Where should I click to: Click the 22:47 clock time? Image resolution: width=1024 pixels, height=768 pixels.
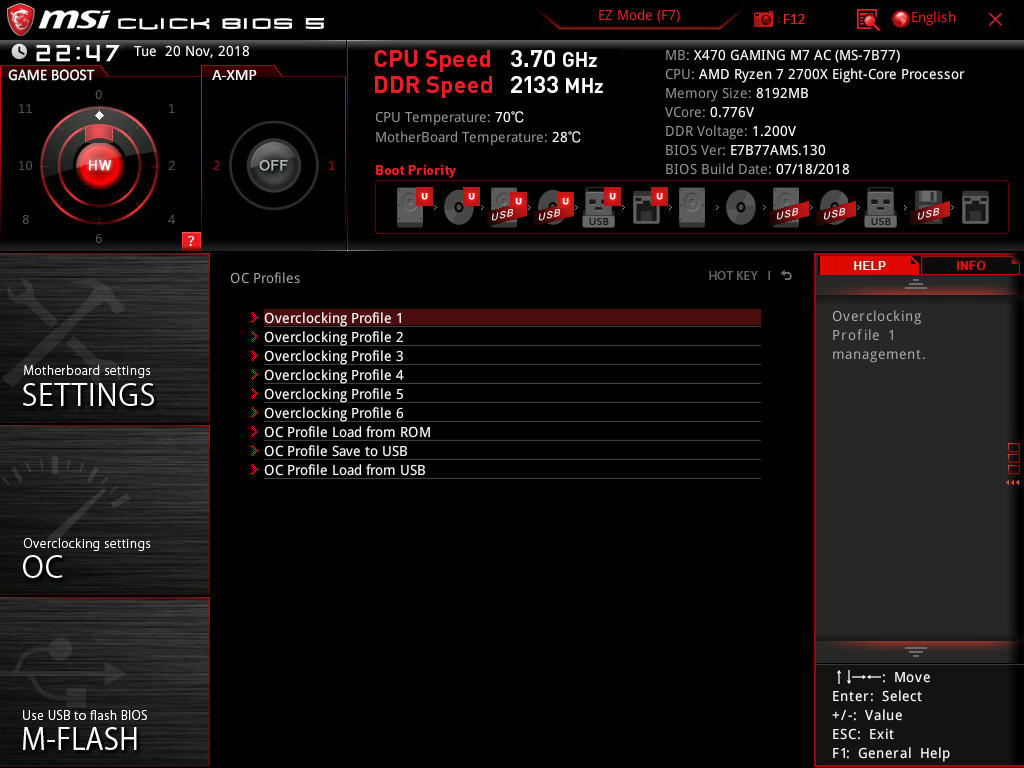(x=77, y=52)
